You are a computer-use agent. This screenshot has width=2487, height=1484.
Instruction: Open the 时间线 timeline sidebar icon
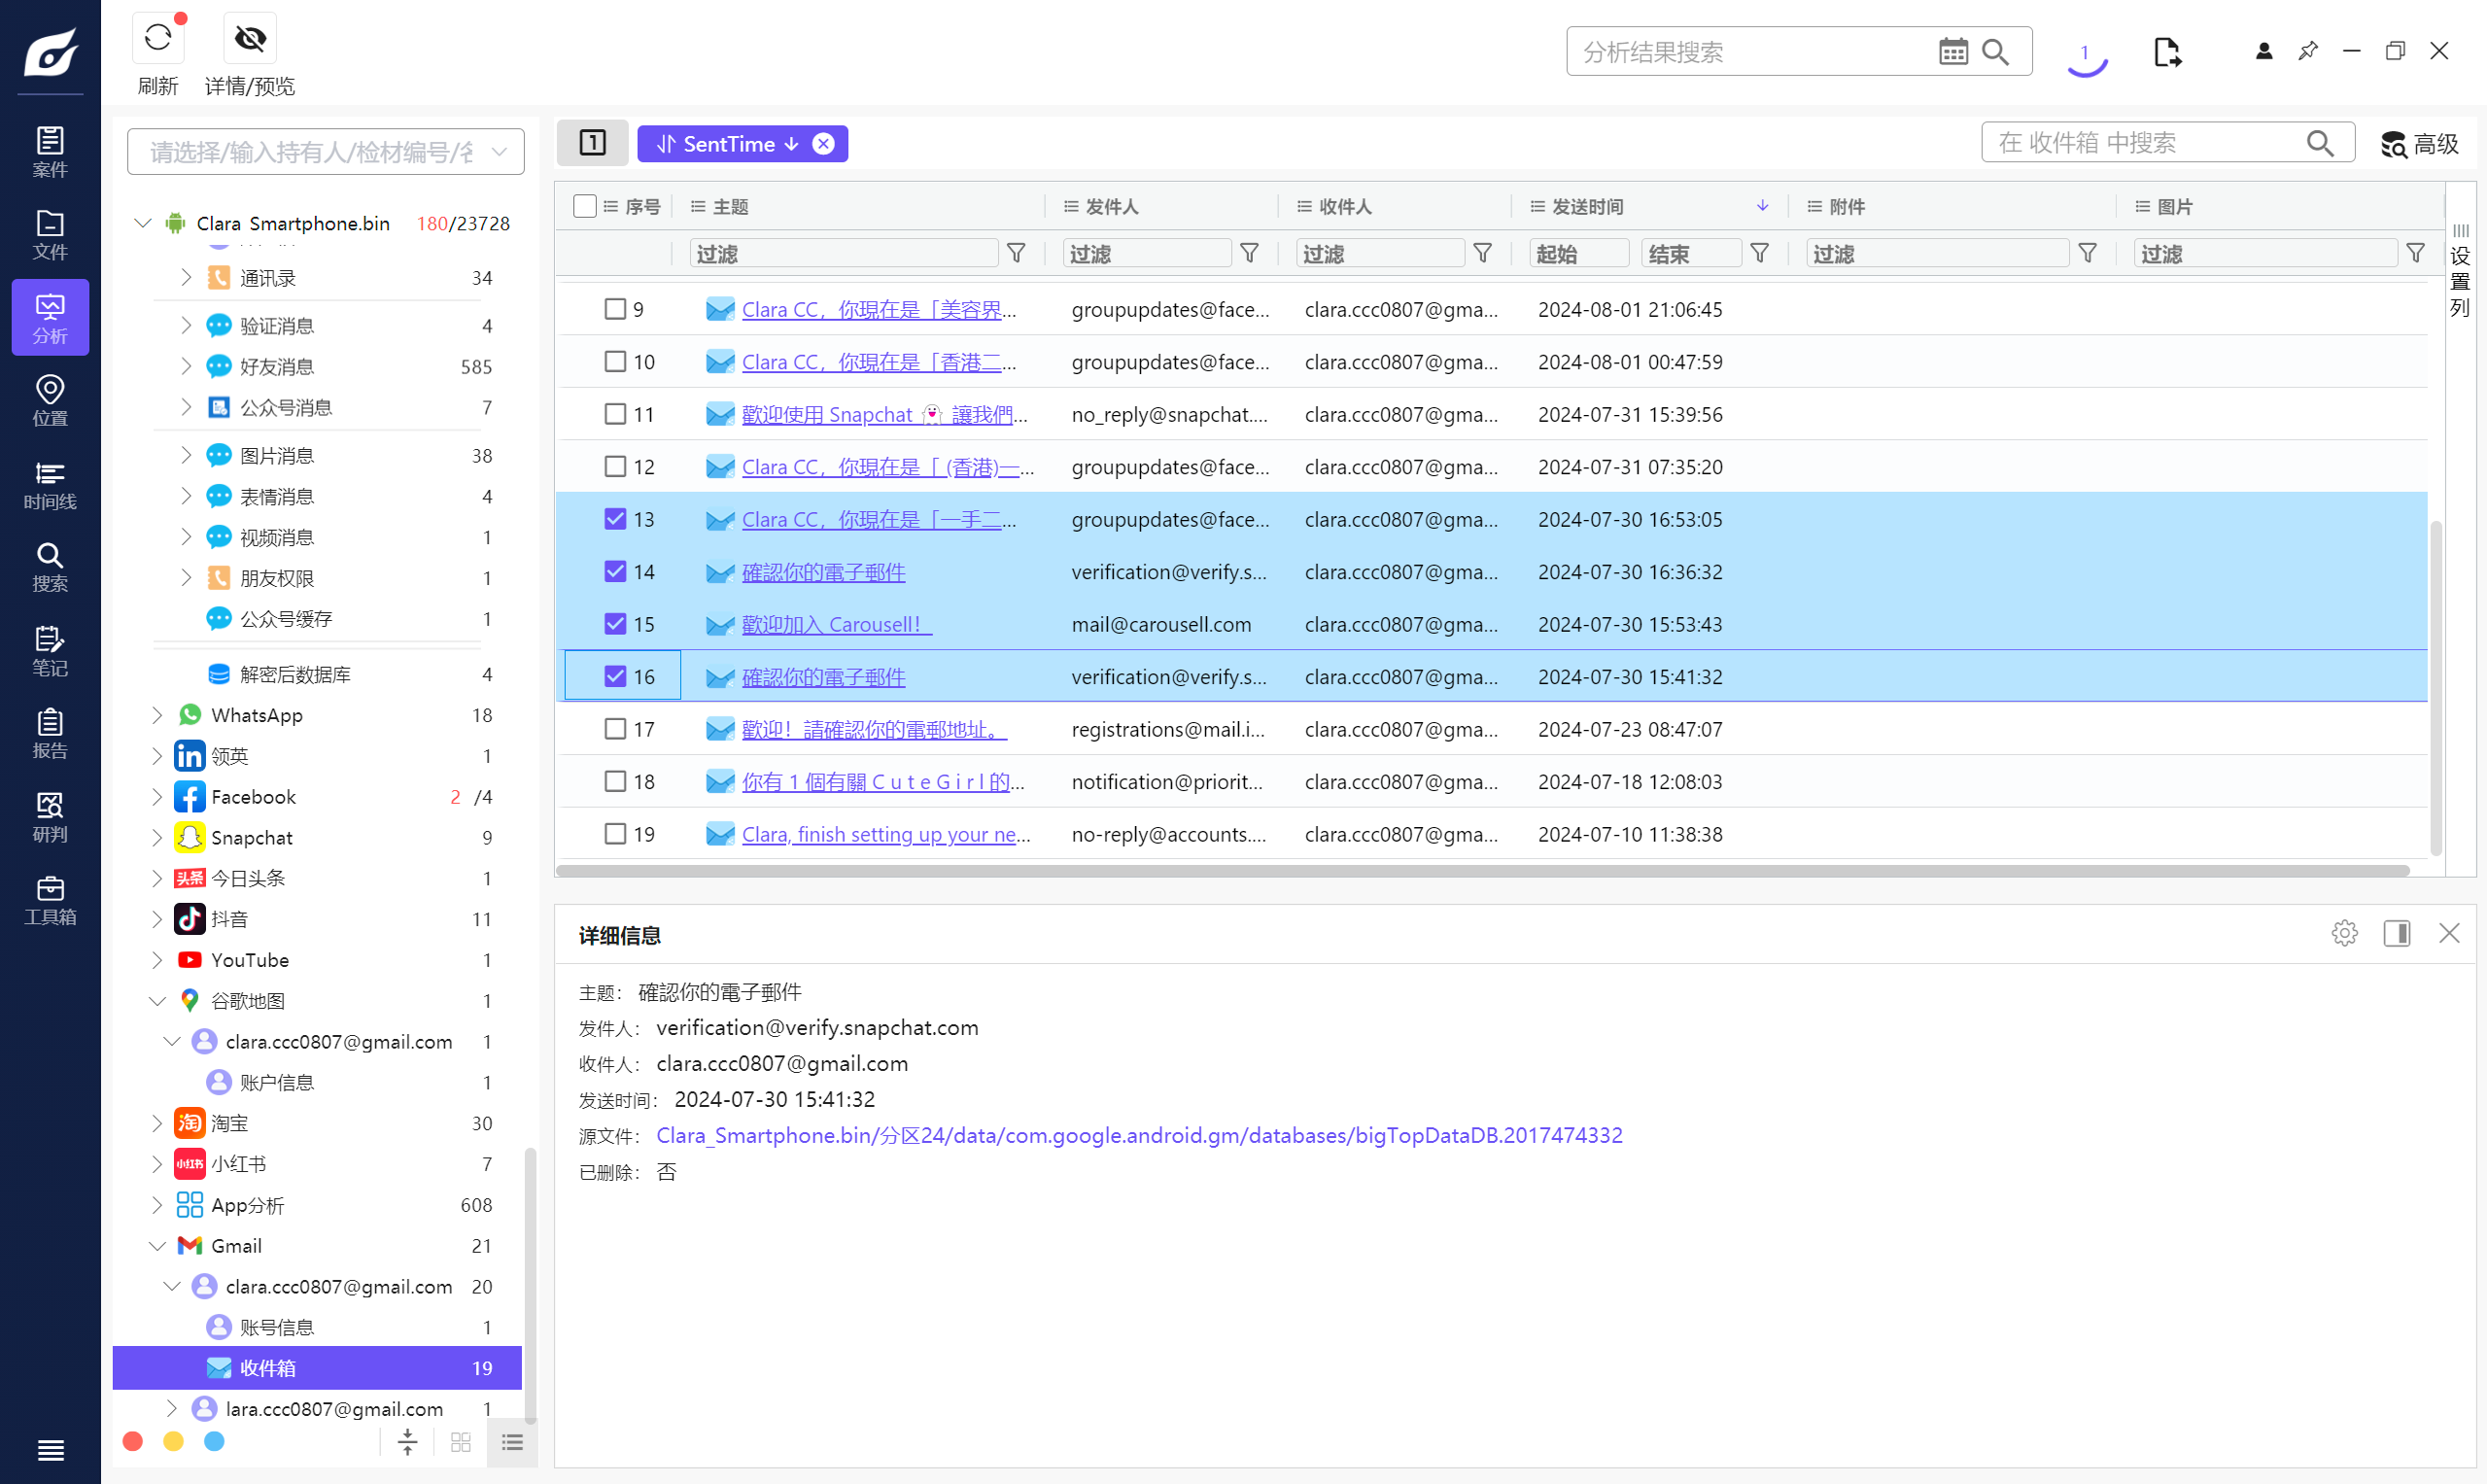click(50, 484)
